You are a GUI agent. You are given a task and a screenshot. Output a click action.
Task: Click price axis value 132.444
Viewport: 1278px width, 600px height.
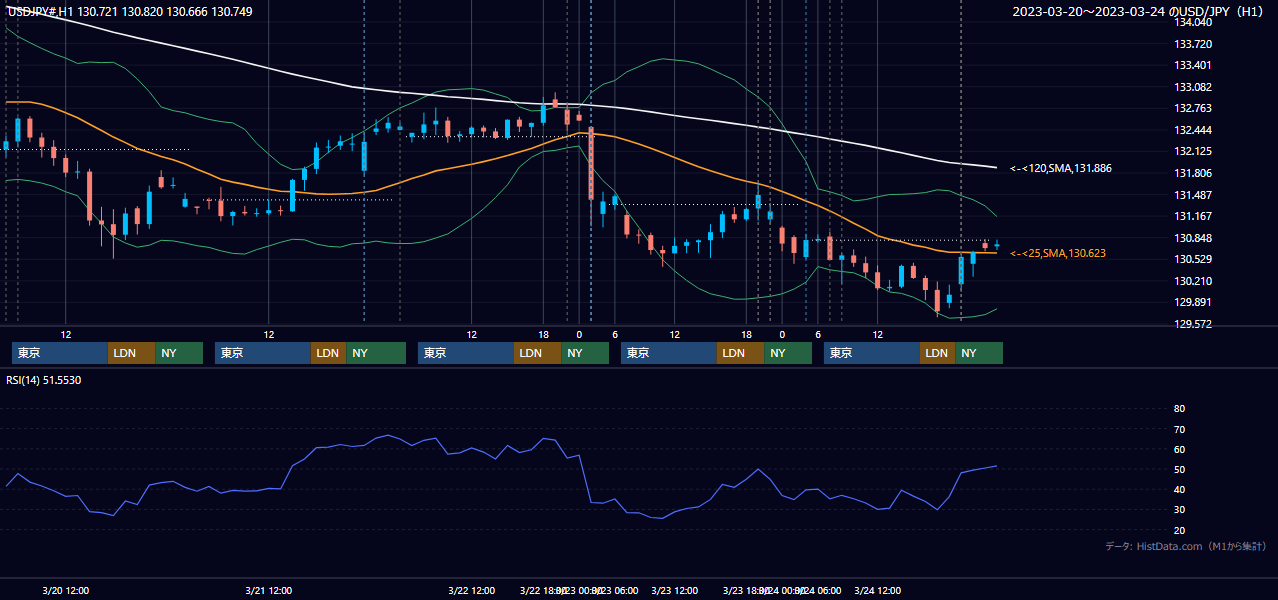click(1192, 130)
